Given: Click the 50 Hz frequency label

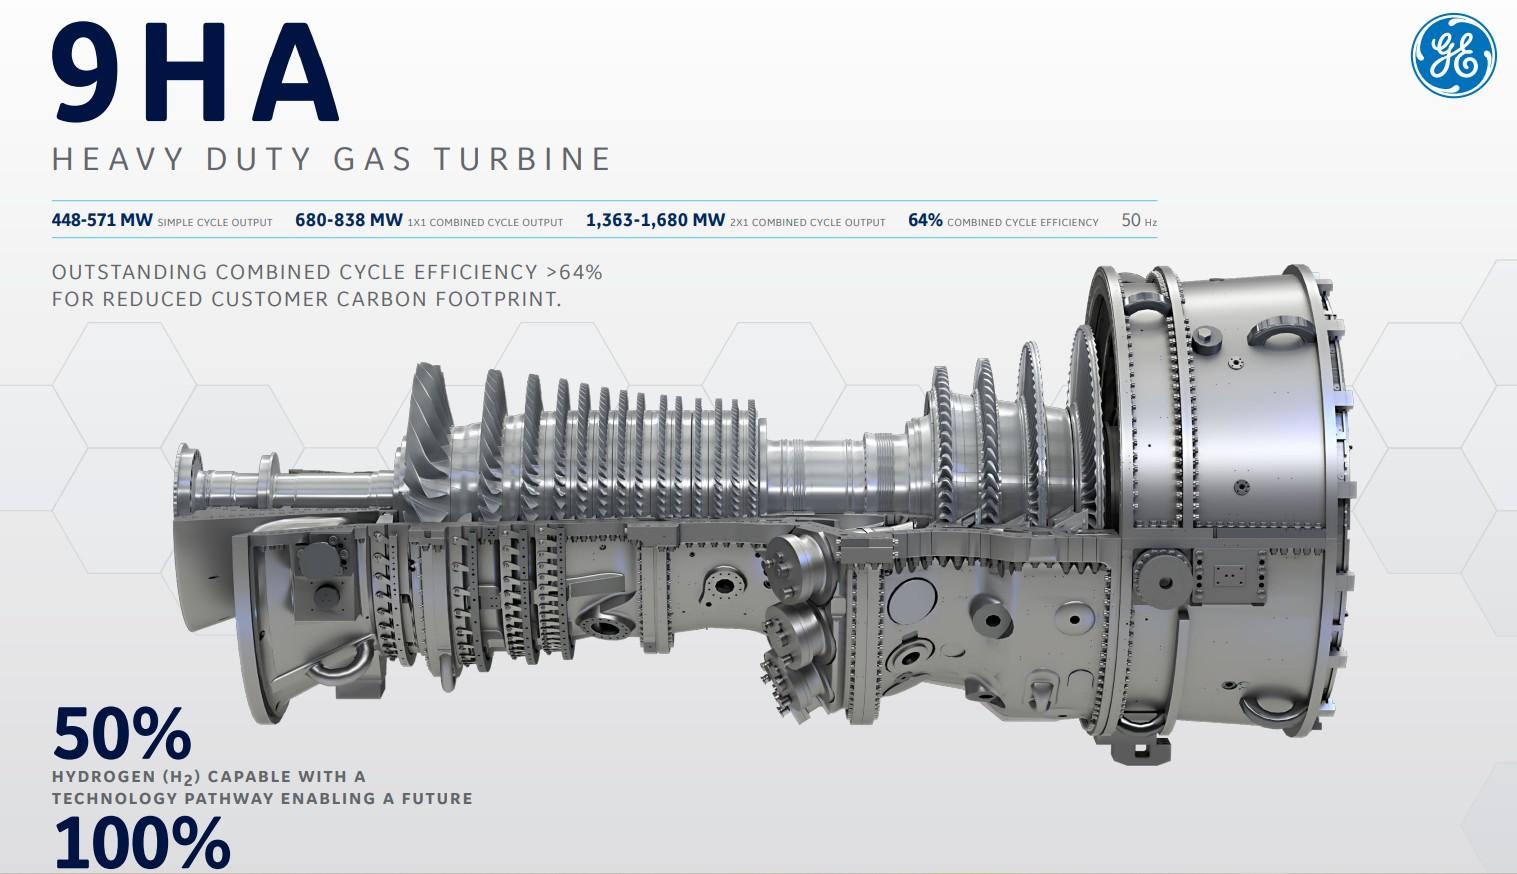Looking at the screenshot, I should click(x=1138, y=221).
